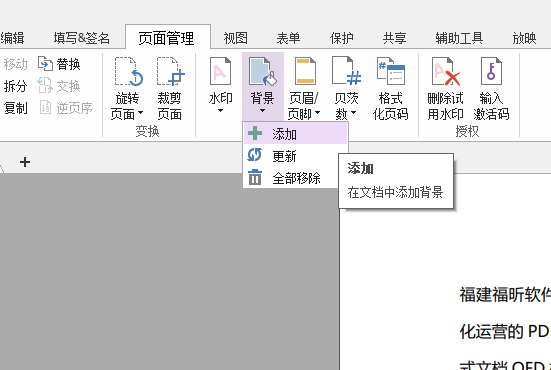This screenshot has width=551, height=370.
Task: Expand the 贝茨数 dropdown arrow
Action: point(353,113)
